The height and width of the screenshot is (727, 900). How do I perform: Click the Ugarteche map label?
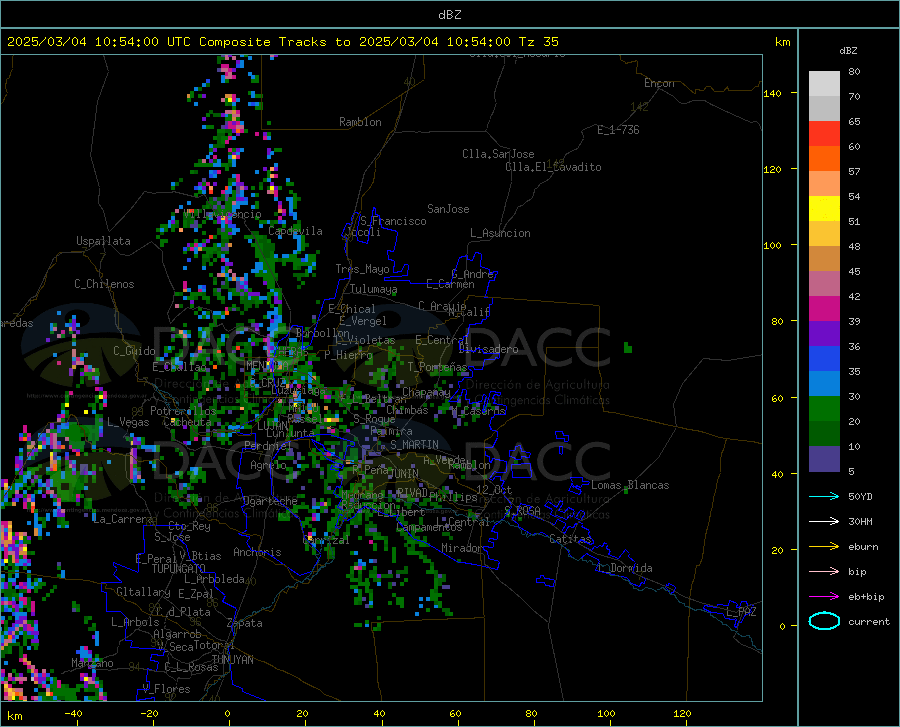(x=270, y=501)
